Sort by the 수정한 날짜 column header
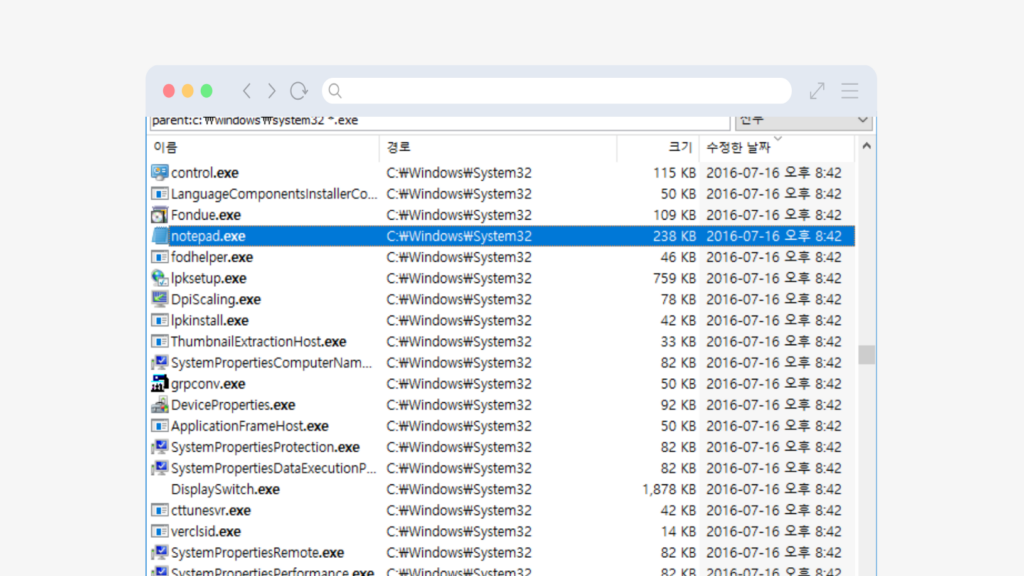1024x576 pixels. click(x=738, y=147)
